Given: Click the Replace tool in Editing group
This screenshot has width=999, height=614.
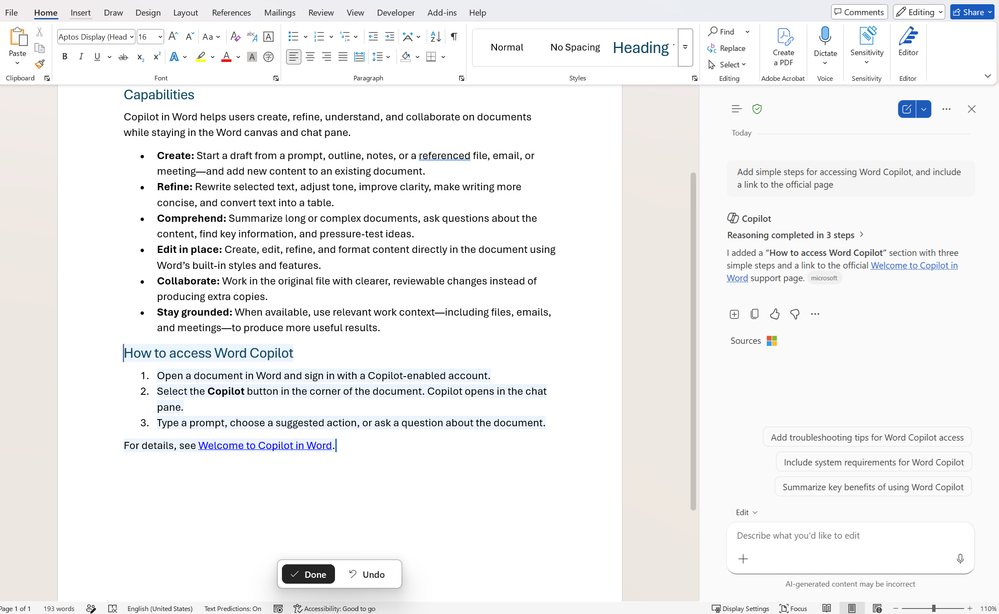Looking at the screenshot, I should (726, 48).
